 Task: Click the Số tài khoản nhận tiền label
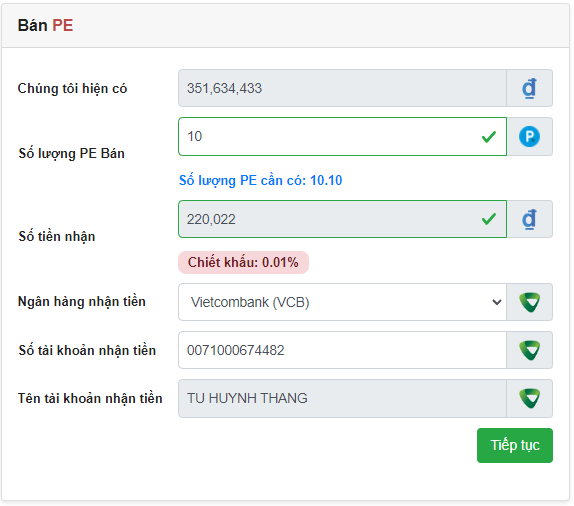coord(87,350)
